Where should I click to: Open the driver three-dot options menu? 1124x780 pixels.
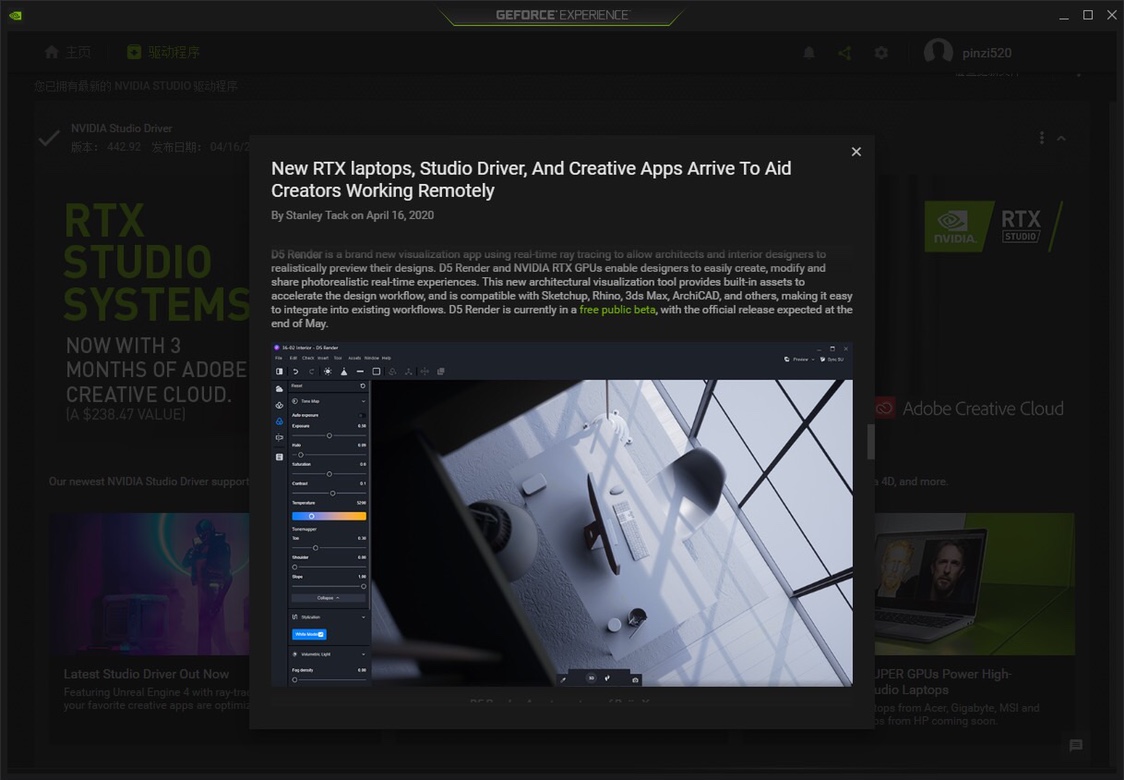click(x=1042, y=138)
